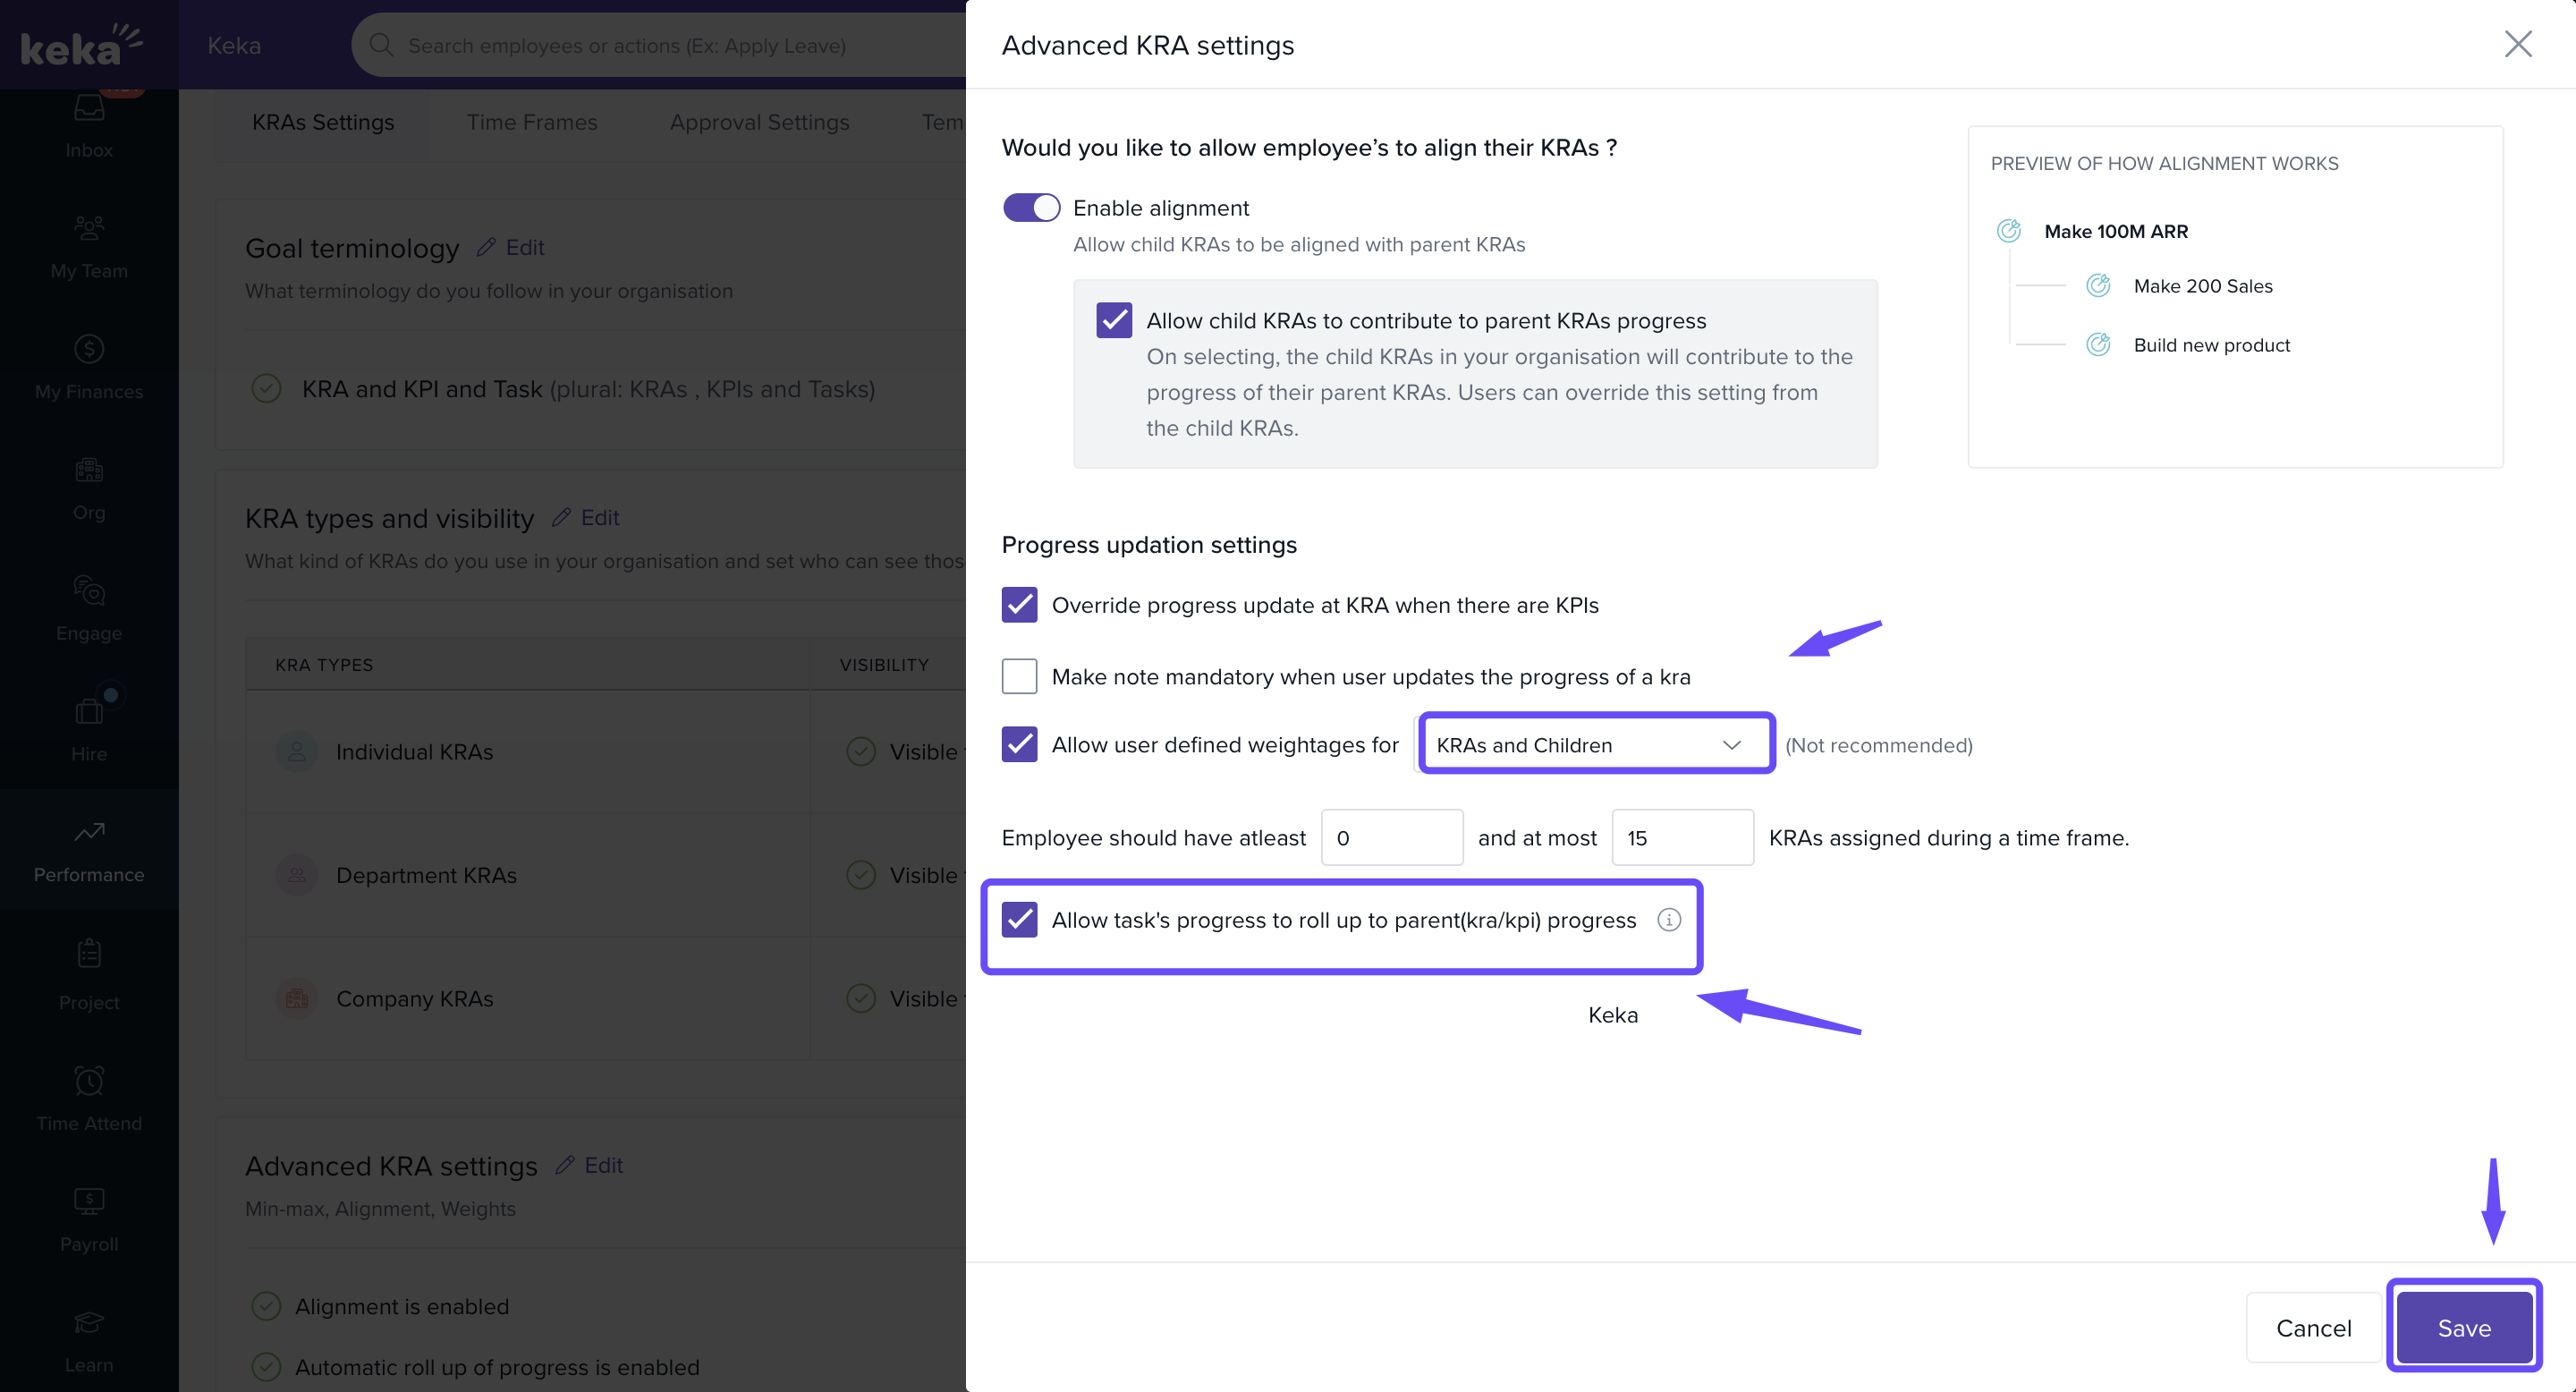Click the Cancel button
Image resolution: width=2576 pixels, height=1392 pixels.
pyautogui.click(x=2313, y=1328)
